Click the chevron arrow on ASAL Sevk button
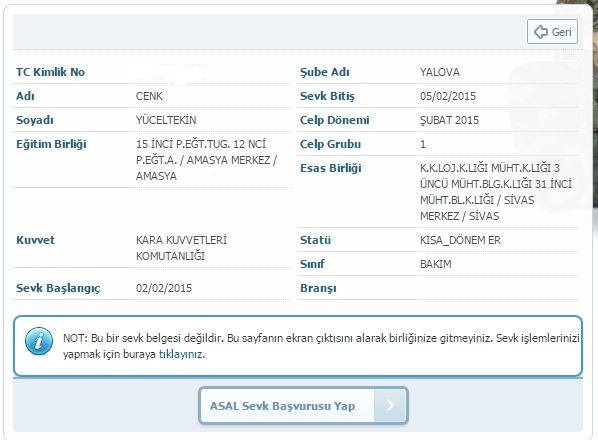Screen dimensions: 598x440 pyautogui.click(x=390, y=405)
